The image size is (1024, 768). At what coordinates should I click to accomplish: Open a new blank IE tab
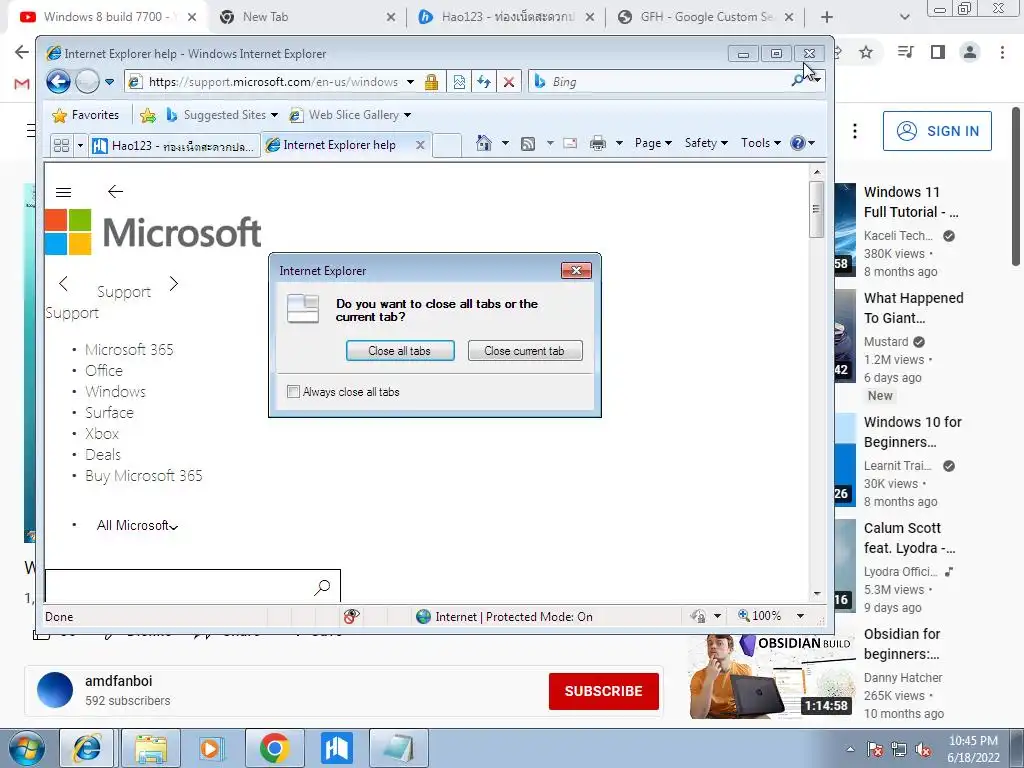(x=447, y=145)
